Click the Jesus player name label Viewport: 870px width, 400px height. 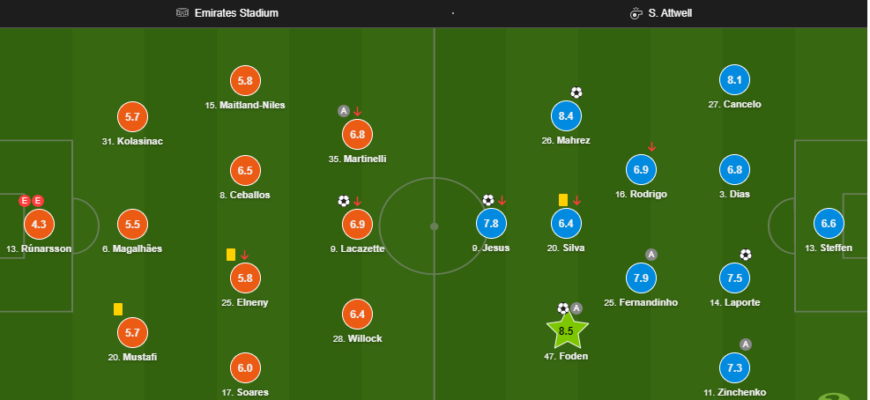pyautogui.click(x=490, y=248)
